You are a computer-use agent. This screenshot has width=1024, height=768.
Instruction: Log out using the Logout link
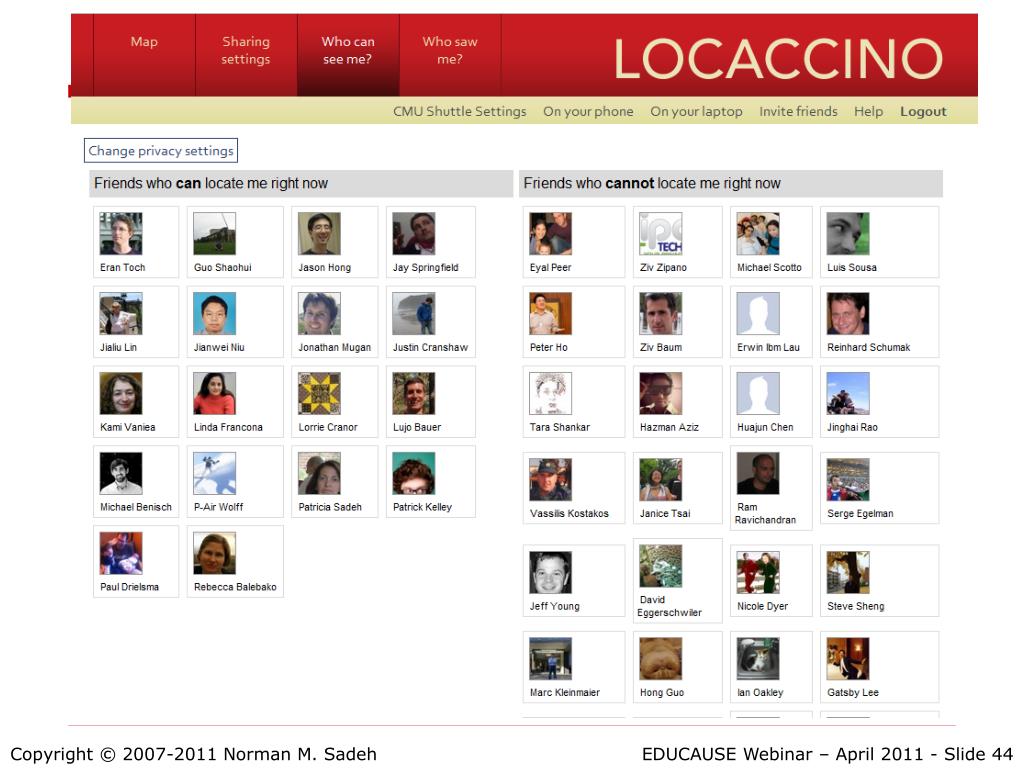tap(923, 112)
